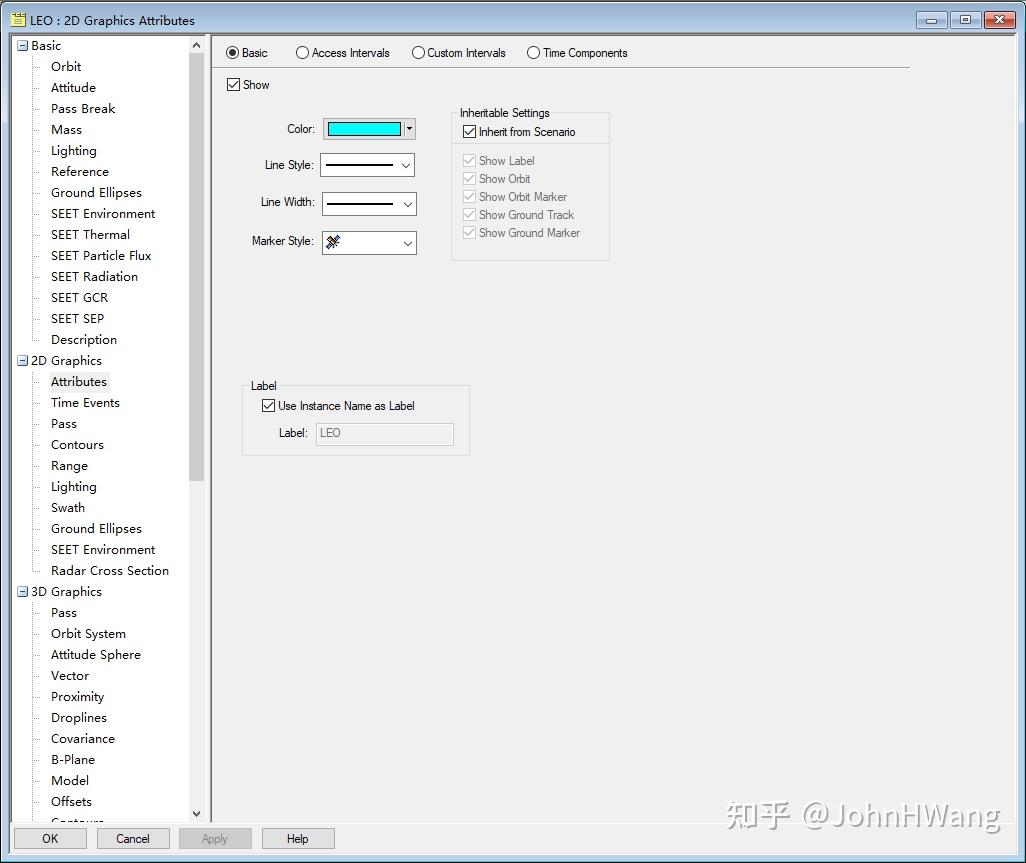Uncheck Inherit from Scenario
Screen dimensions: 1026x863
click(x=469, y=132)
